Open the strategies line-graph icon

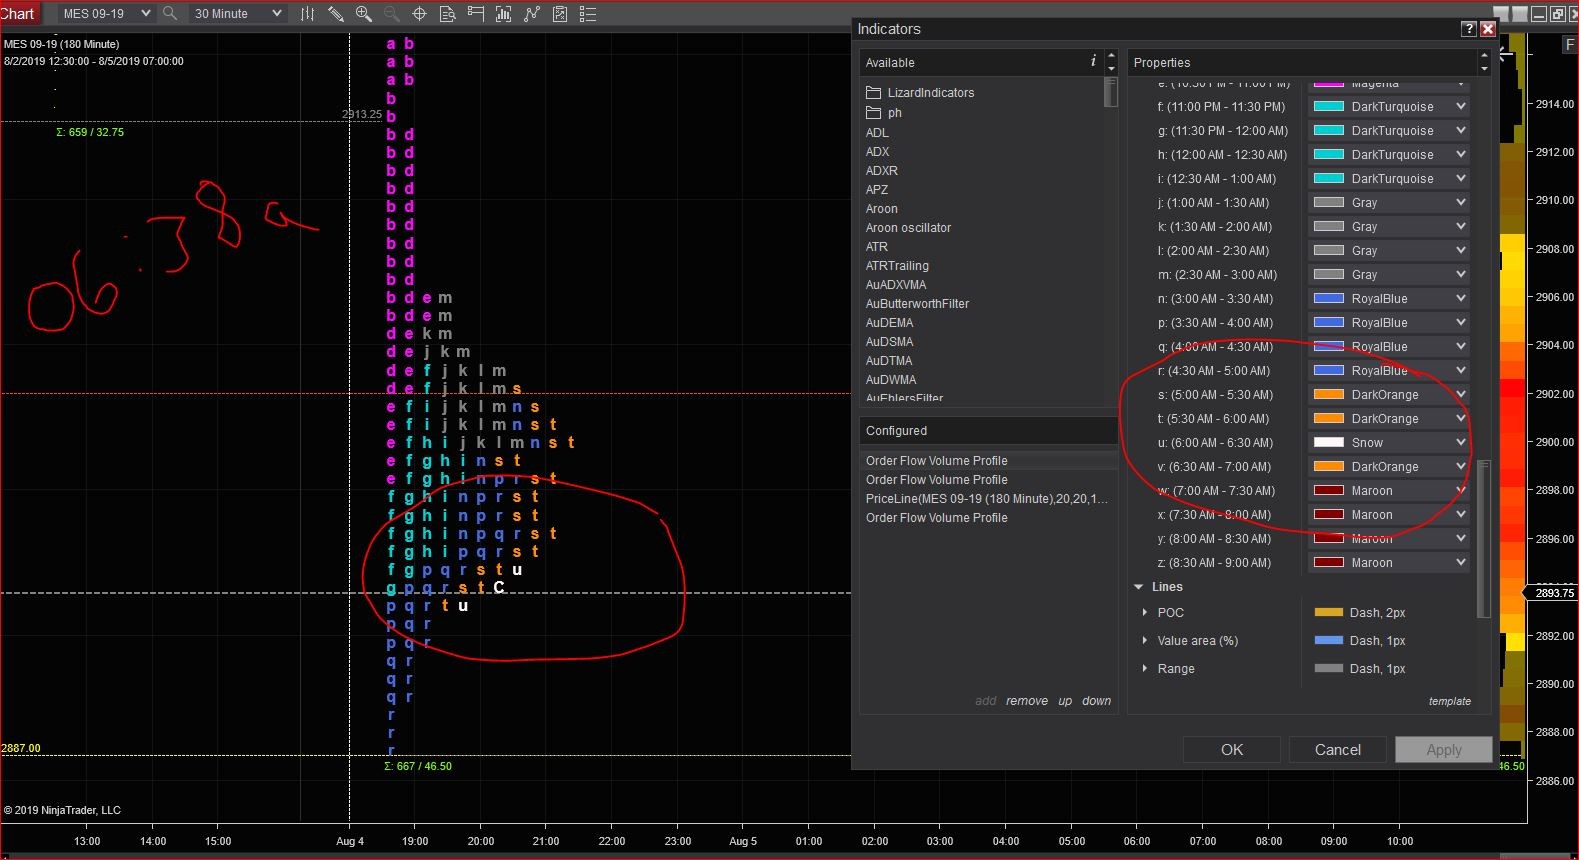[532, 14]
